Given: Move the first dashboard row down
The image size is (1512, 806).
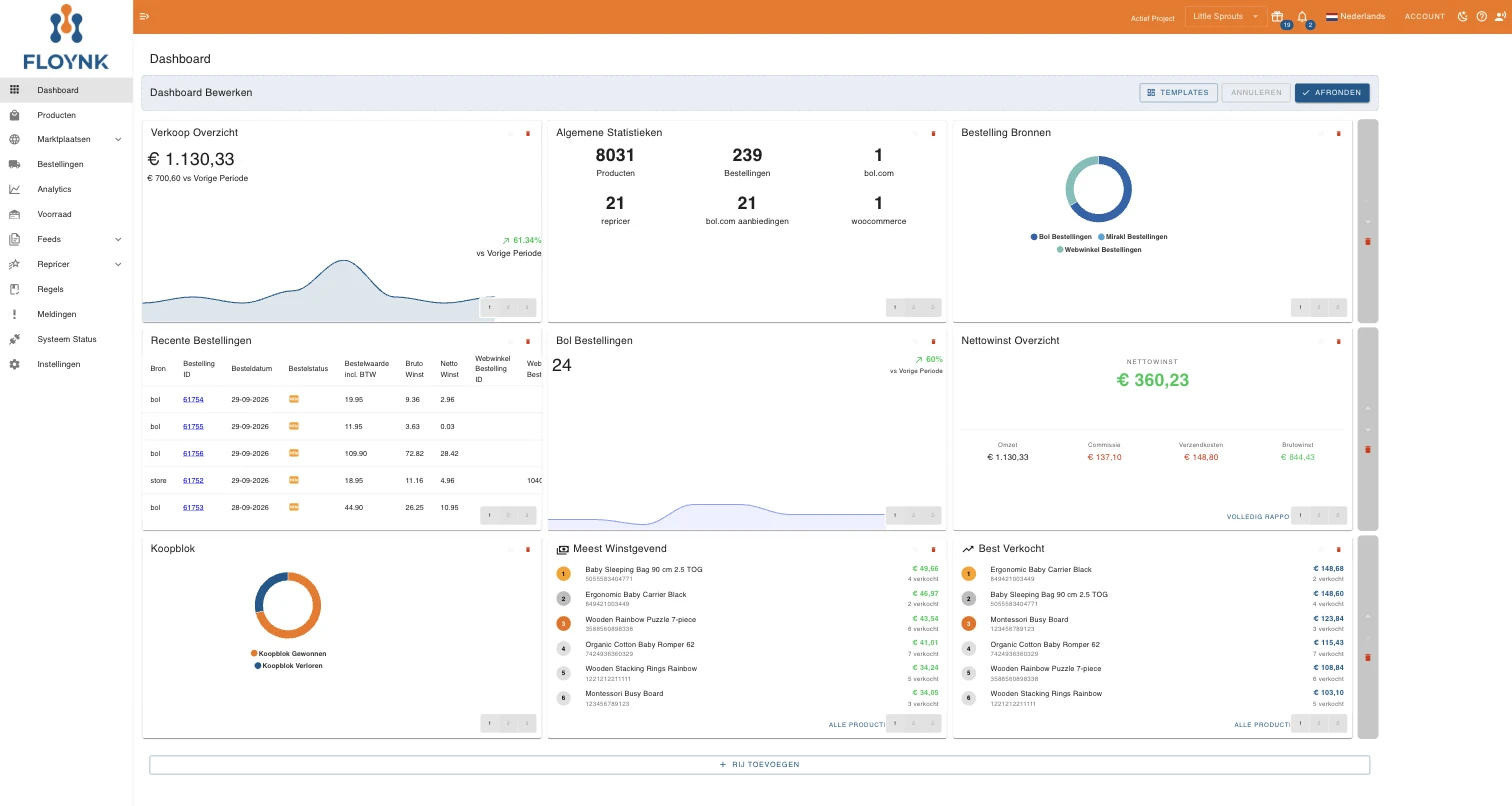Looking at the screenshot, I should tap(1368, 221).
